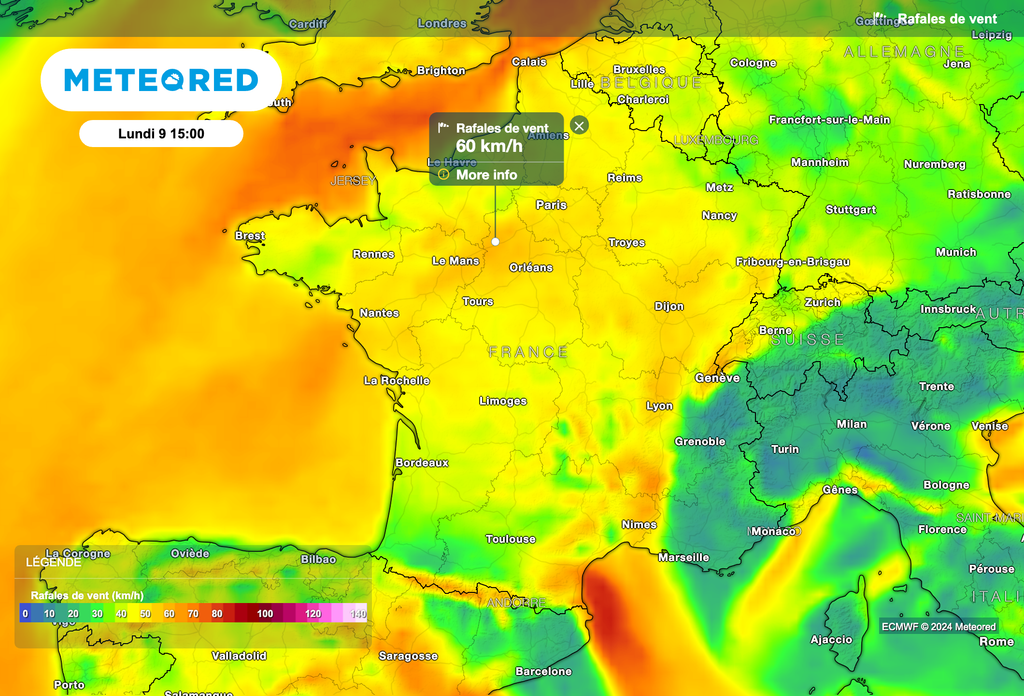Click the windsock icon in the popup
This screenshot has height=696, width=1024.
(x=443, y=128)
